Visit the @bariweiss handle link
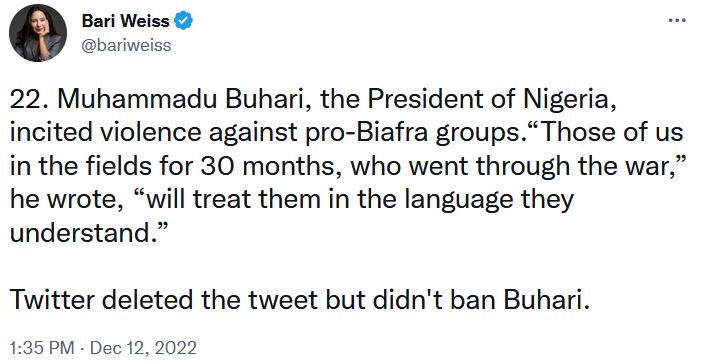This screenshot has height=364, width=701. [126, 45]
